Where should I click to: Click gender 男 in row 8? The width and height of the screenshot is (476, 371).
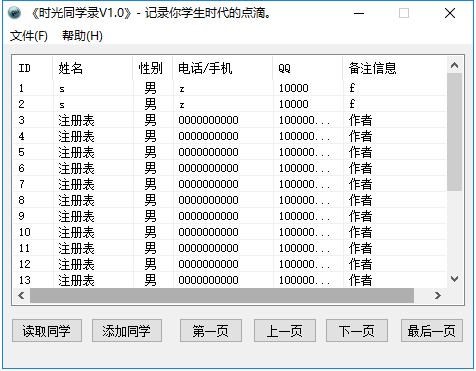coord(150,200)
